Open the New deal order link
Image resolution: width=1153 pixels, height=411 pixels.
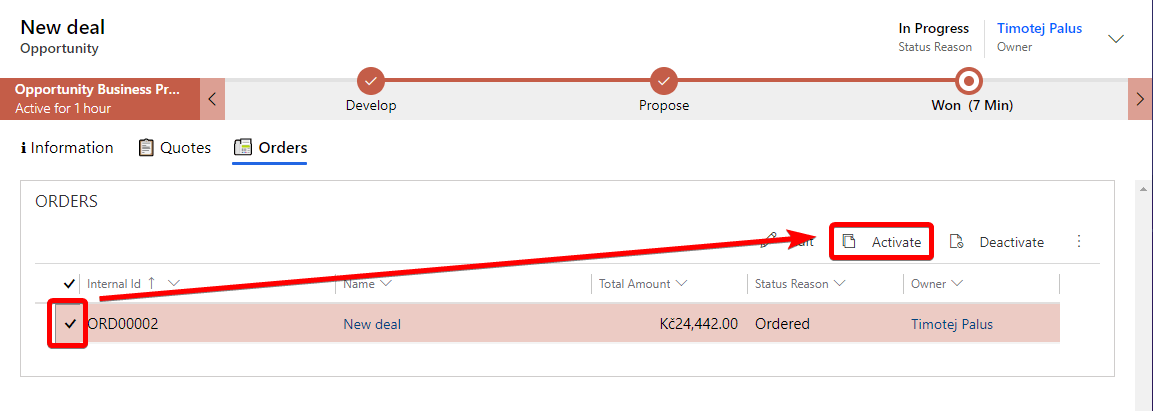click(372, 324)
